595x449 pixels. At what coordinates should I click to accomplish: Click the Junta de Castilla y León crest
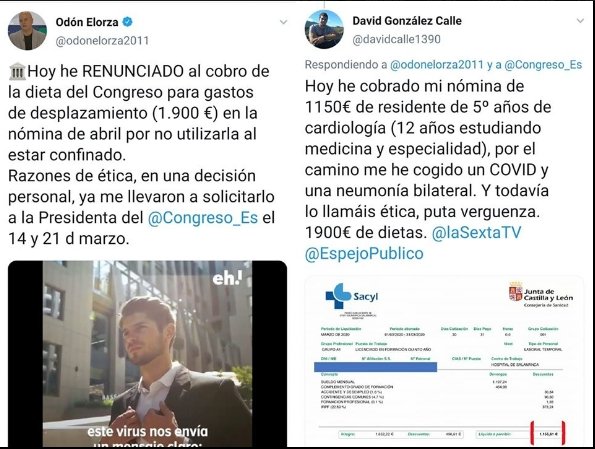click(515, 292)
